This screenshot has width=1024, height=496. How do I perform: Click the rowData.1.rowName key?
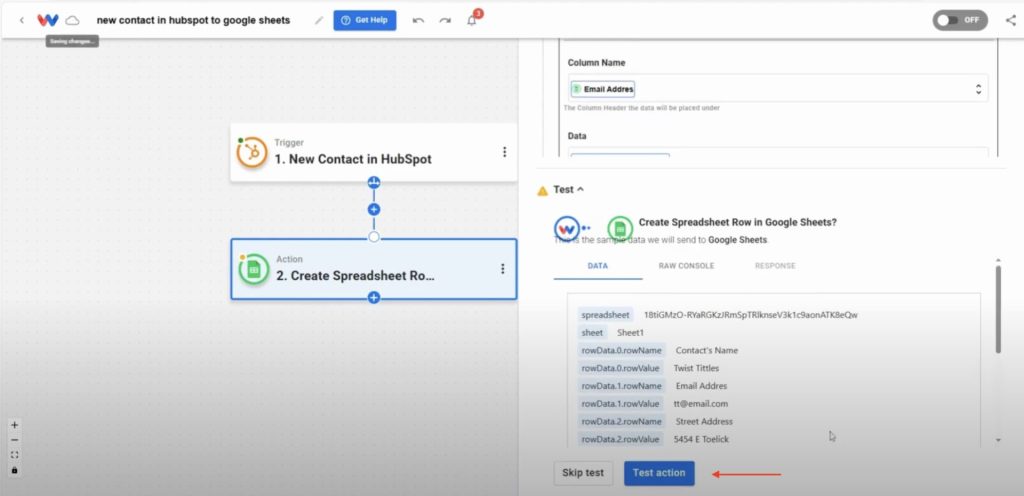(x=622, y=386)
